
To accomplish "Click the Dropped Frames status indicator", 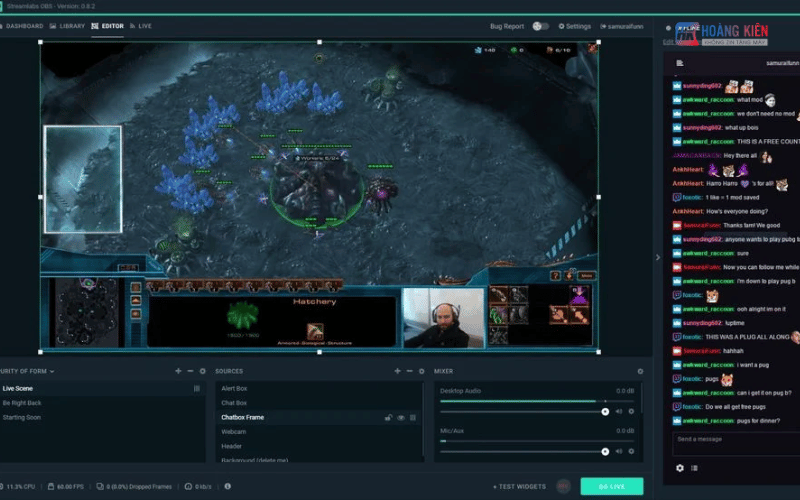I will pyautogui.click(x=134, y=487).
